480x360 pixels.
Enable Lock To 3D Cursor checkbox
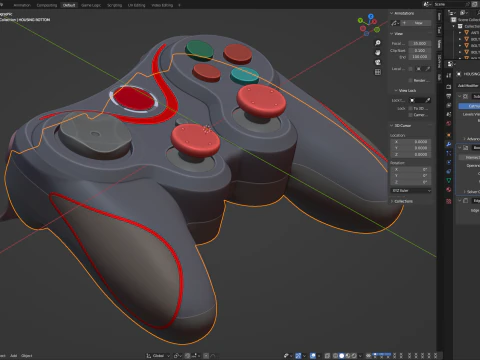coord(411,108)
